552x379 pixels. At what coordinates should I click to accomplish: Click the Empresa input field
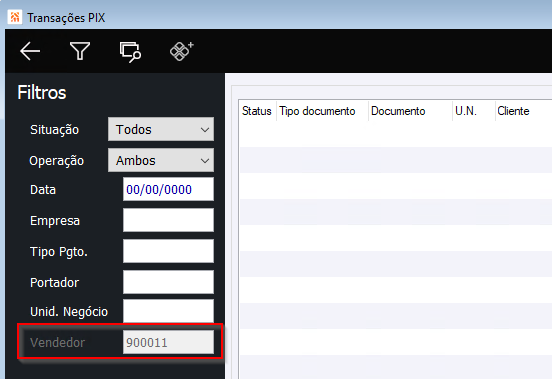(x=168, y=220)
